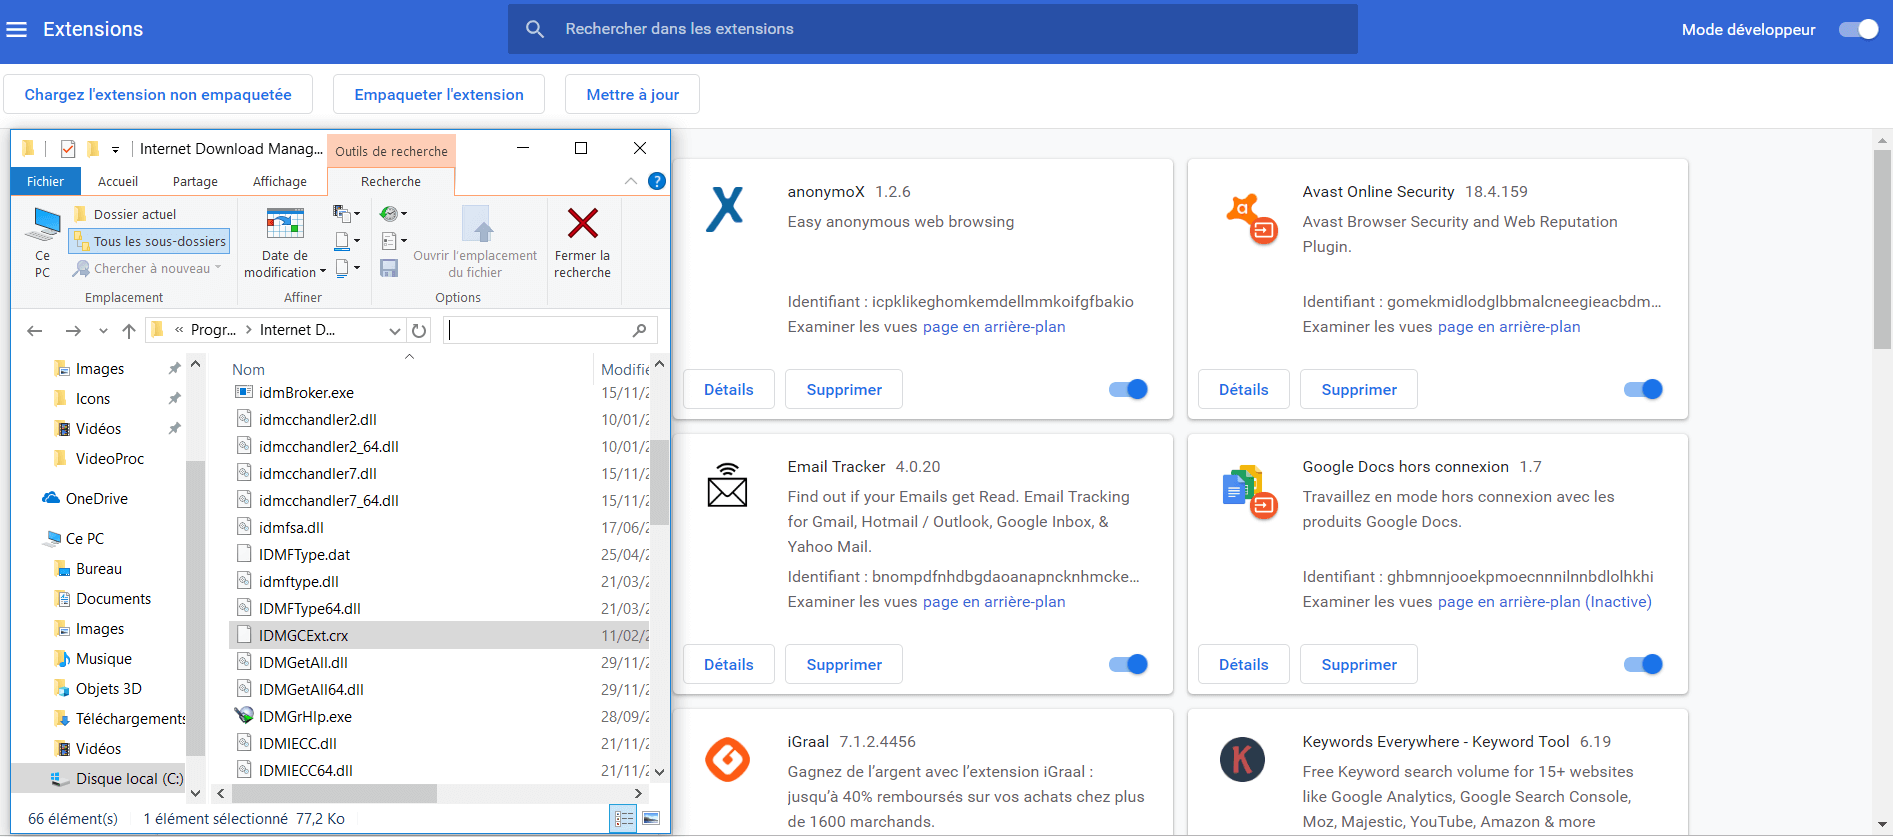Open quick access toolbar customize arrow
This screenshot has width=1893, height=837.
pos(115,150)
